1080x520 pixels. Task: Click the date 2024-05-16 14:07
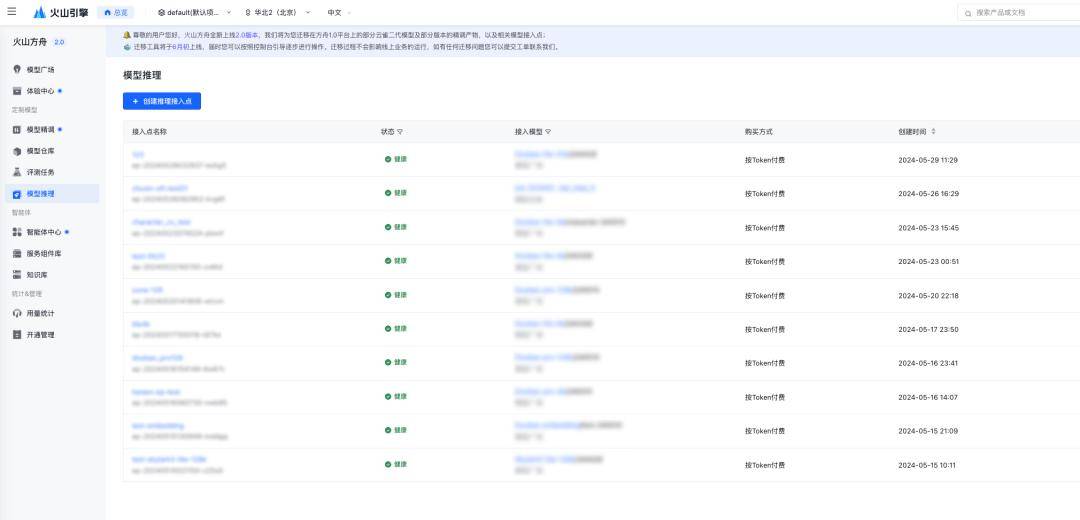928,397
